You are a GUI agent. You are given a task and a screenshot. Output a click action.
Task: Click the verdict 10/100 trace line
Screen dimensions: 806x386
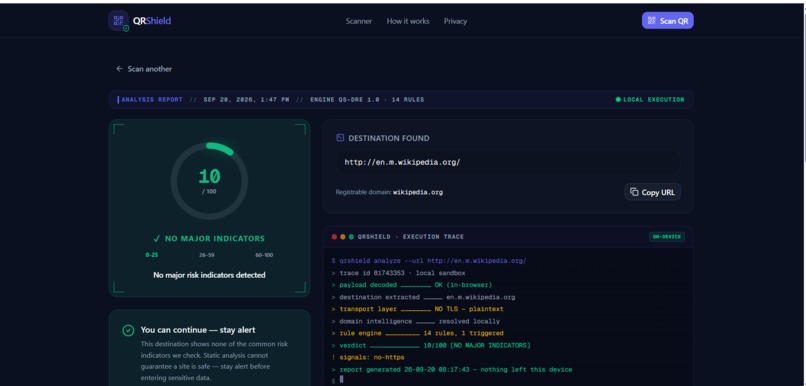(x=431, y=345)
